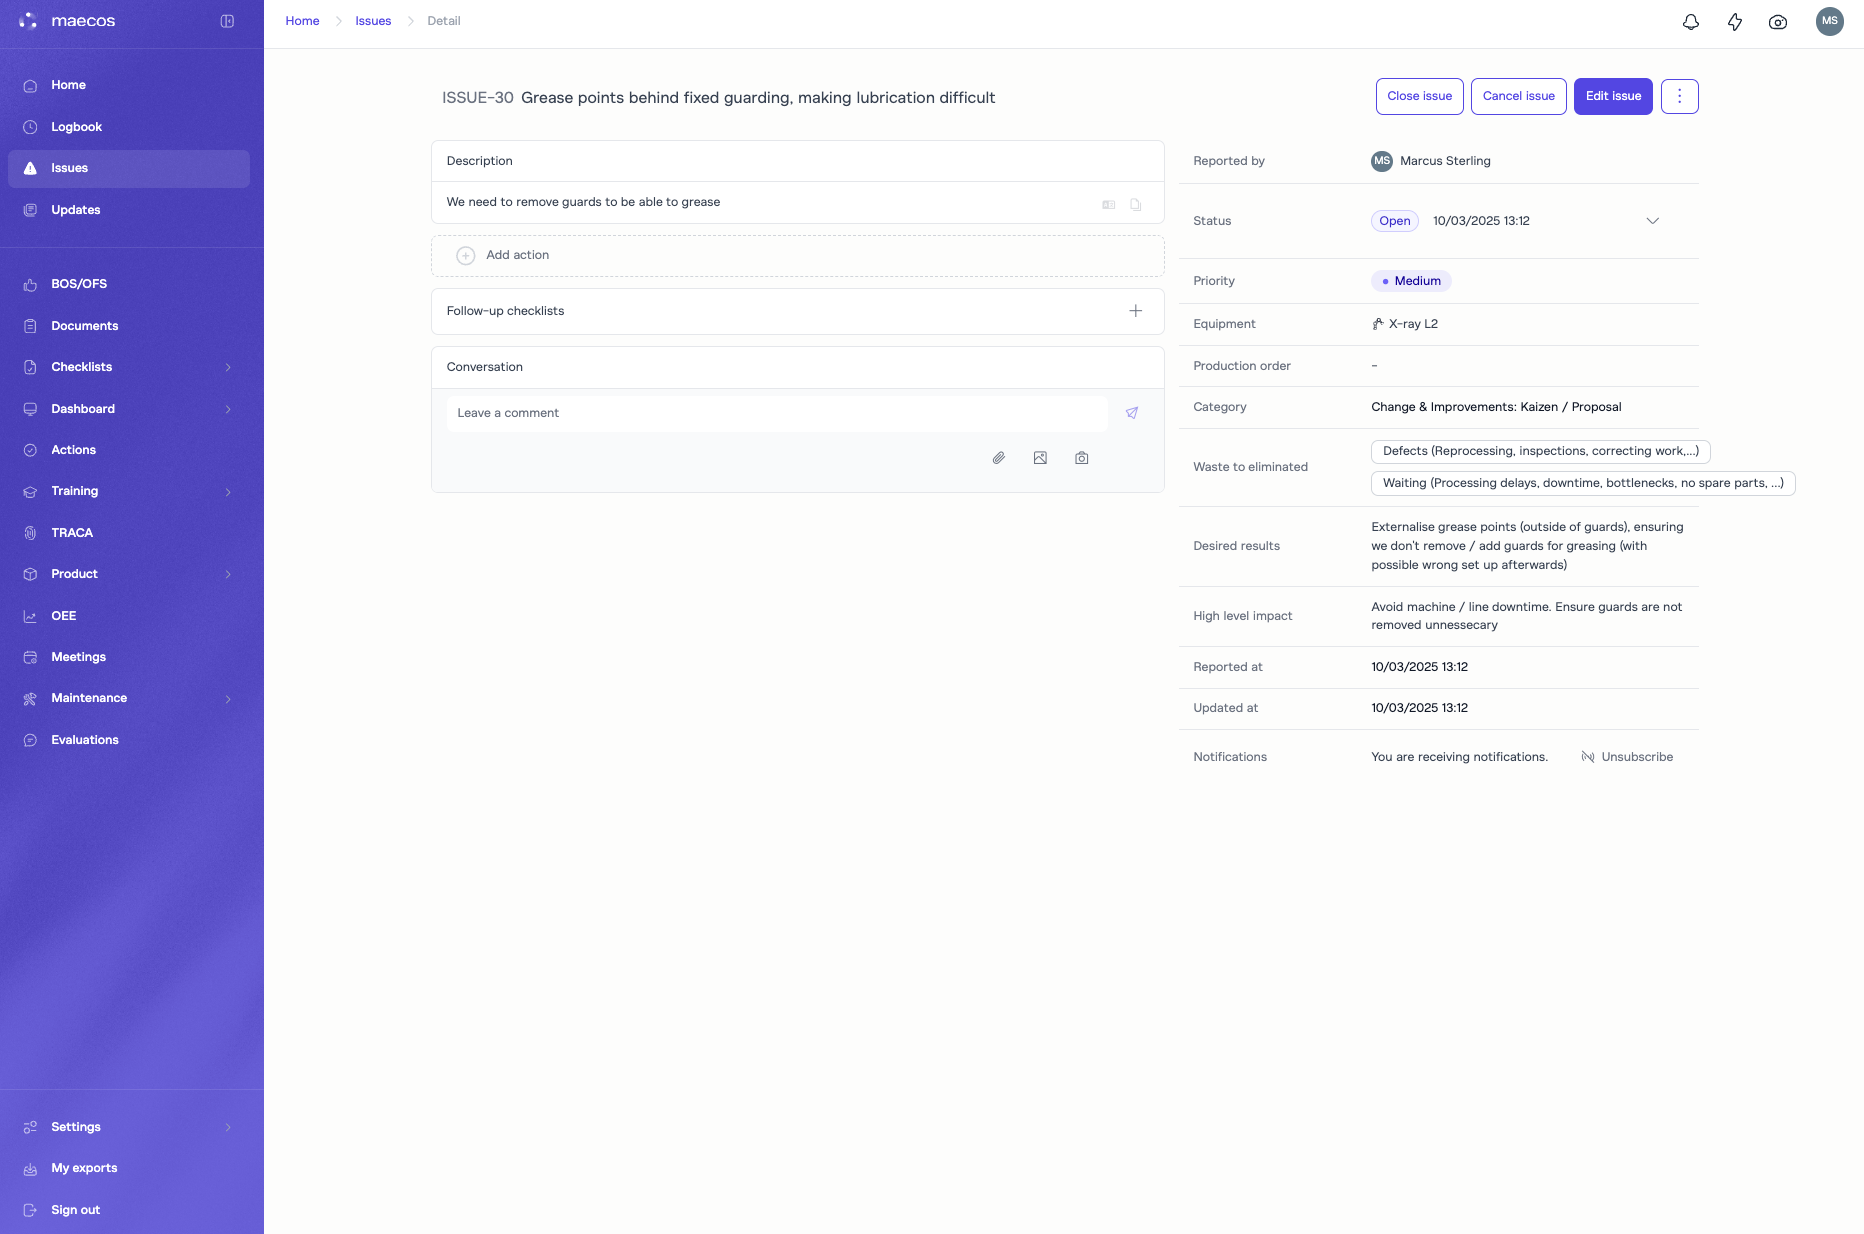Image resolution: width=1864 pixels, height=1234 pixels.
Task: Navigate to Issues breadcrumb link
Action: click(373, 21)
